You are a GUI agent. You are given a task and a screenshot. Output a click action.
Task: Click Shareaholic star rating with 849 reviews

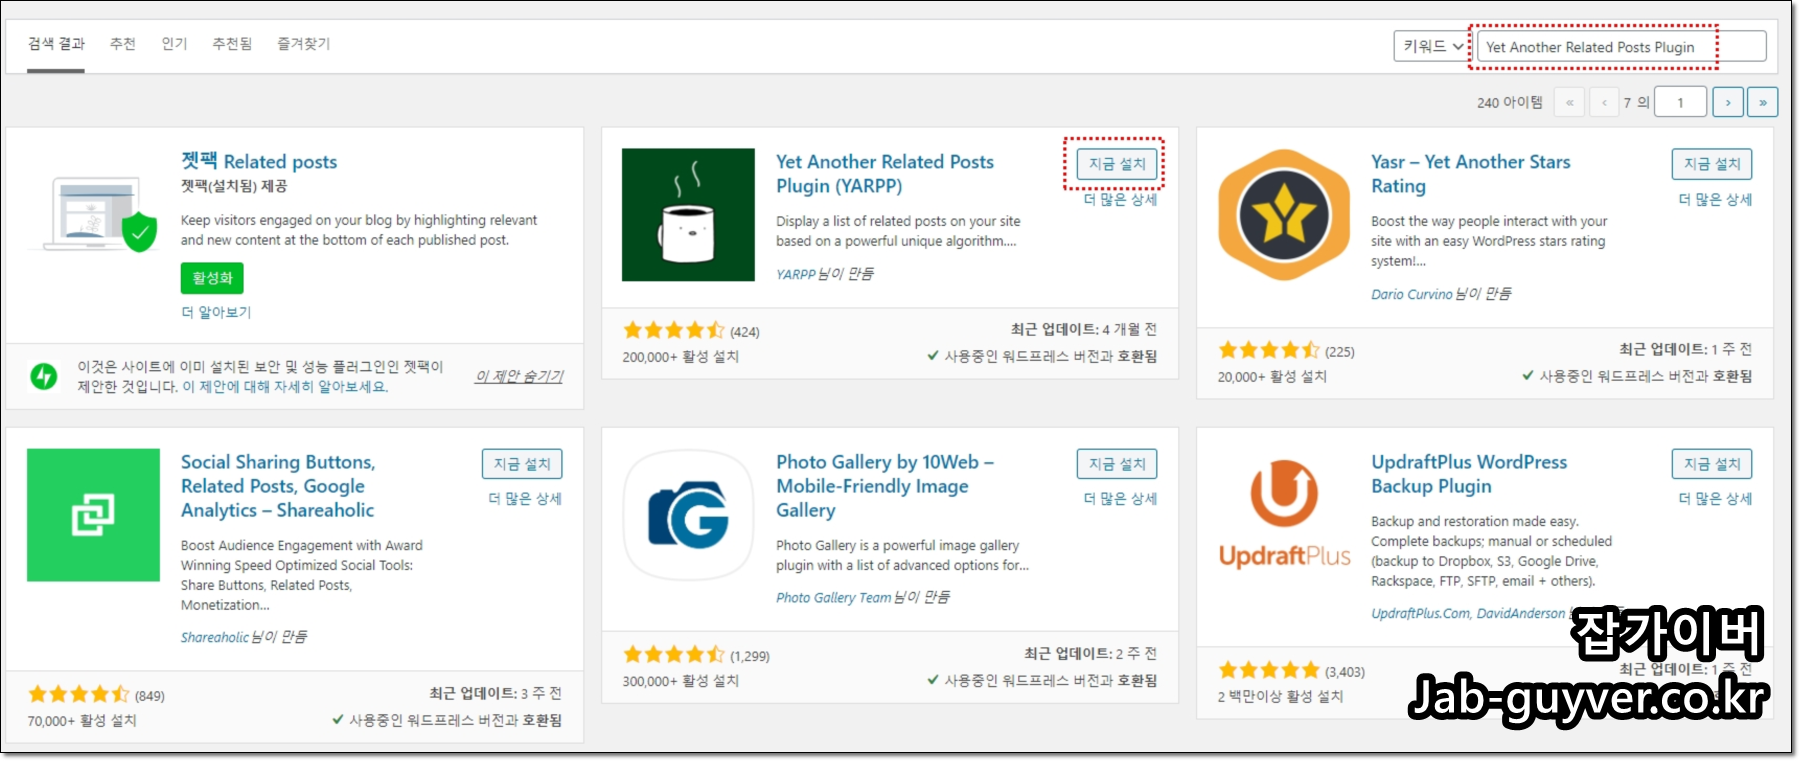click(79, 694)
